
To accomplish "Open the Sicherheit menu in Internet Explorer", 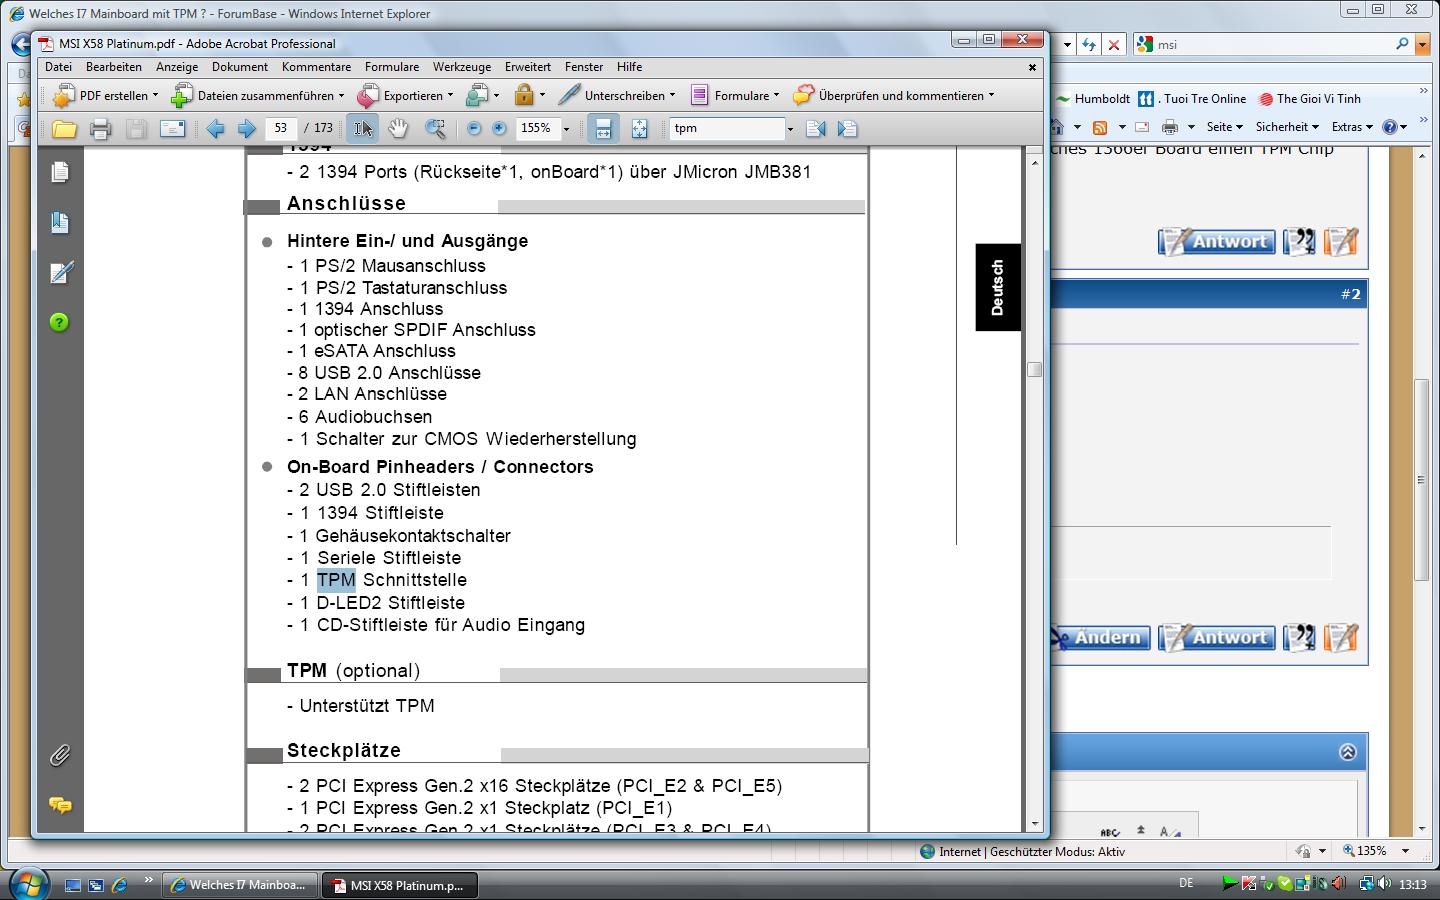I will 1287,127.
